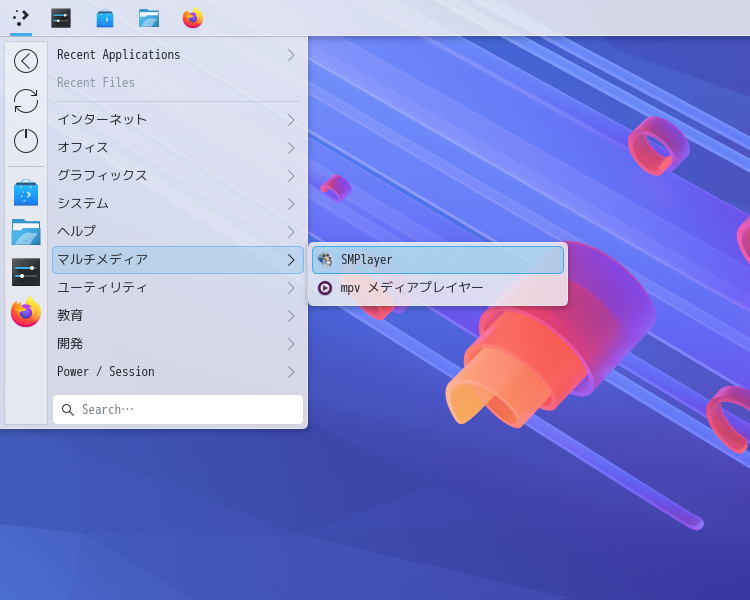The image size is (750, 600).
Task: Open System Settings from the menu sidebar
Action: coord(26,272)
